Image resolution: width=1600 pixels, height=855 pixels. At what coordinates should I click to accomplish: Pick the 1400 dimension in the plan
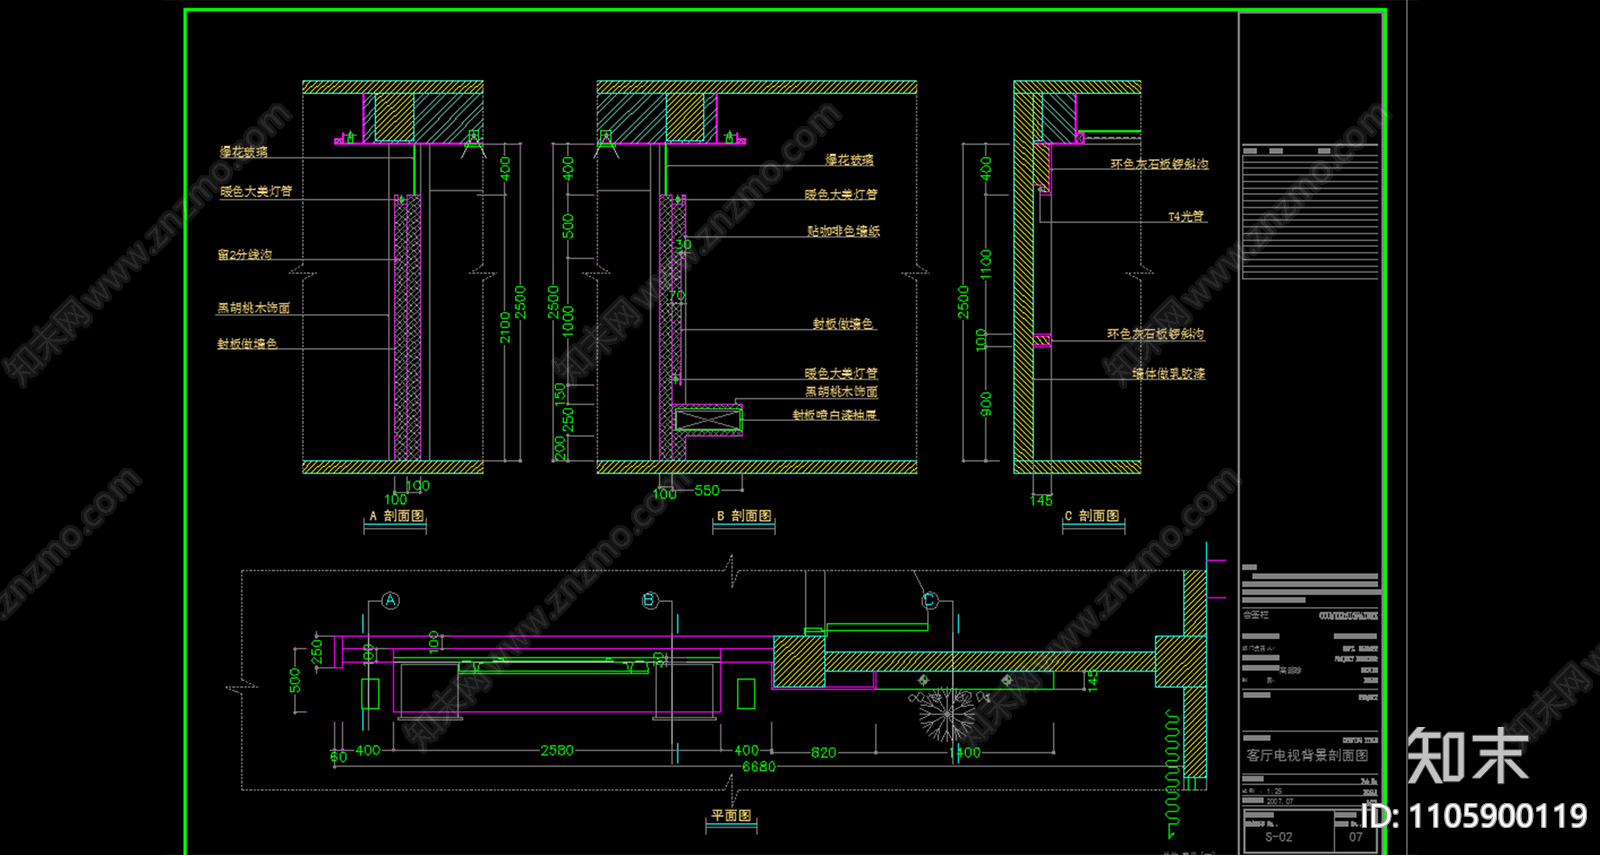965,752
